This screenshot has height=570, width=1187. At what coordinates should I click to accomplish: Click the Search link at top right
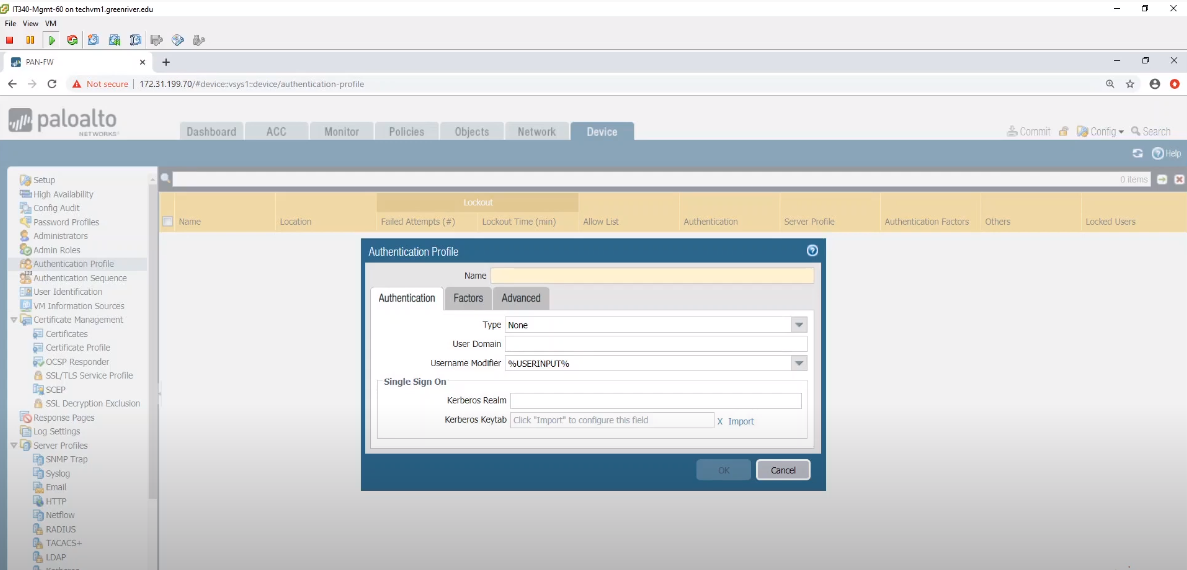pos(1151,132)
